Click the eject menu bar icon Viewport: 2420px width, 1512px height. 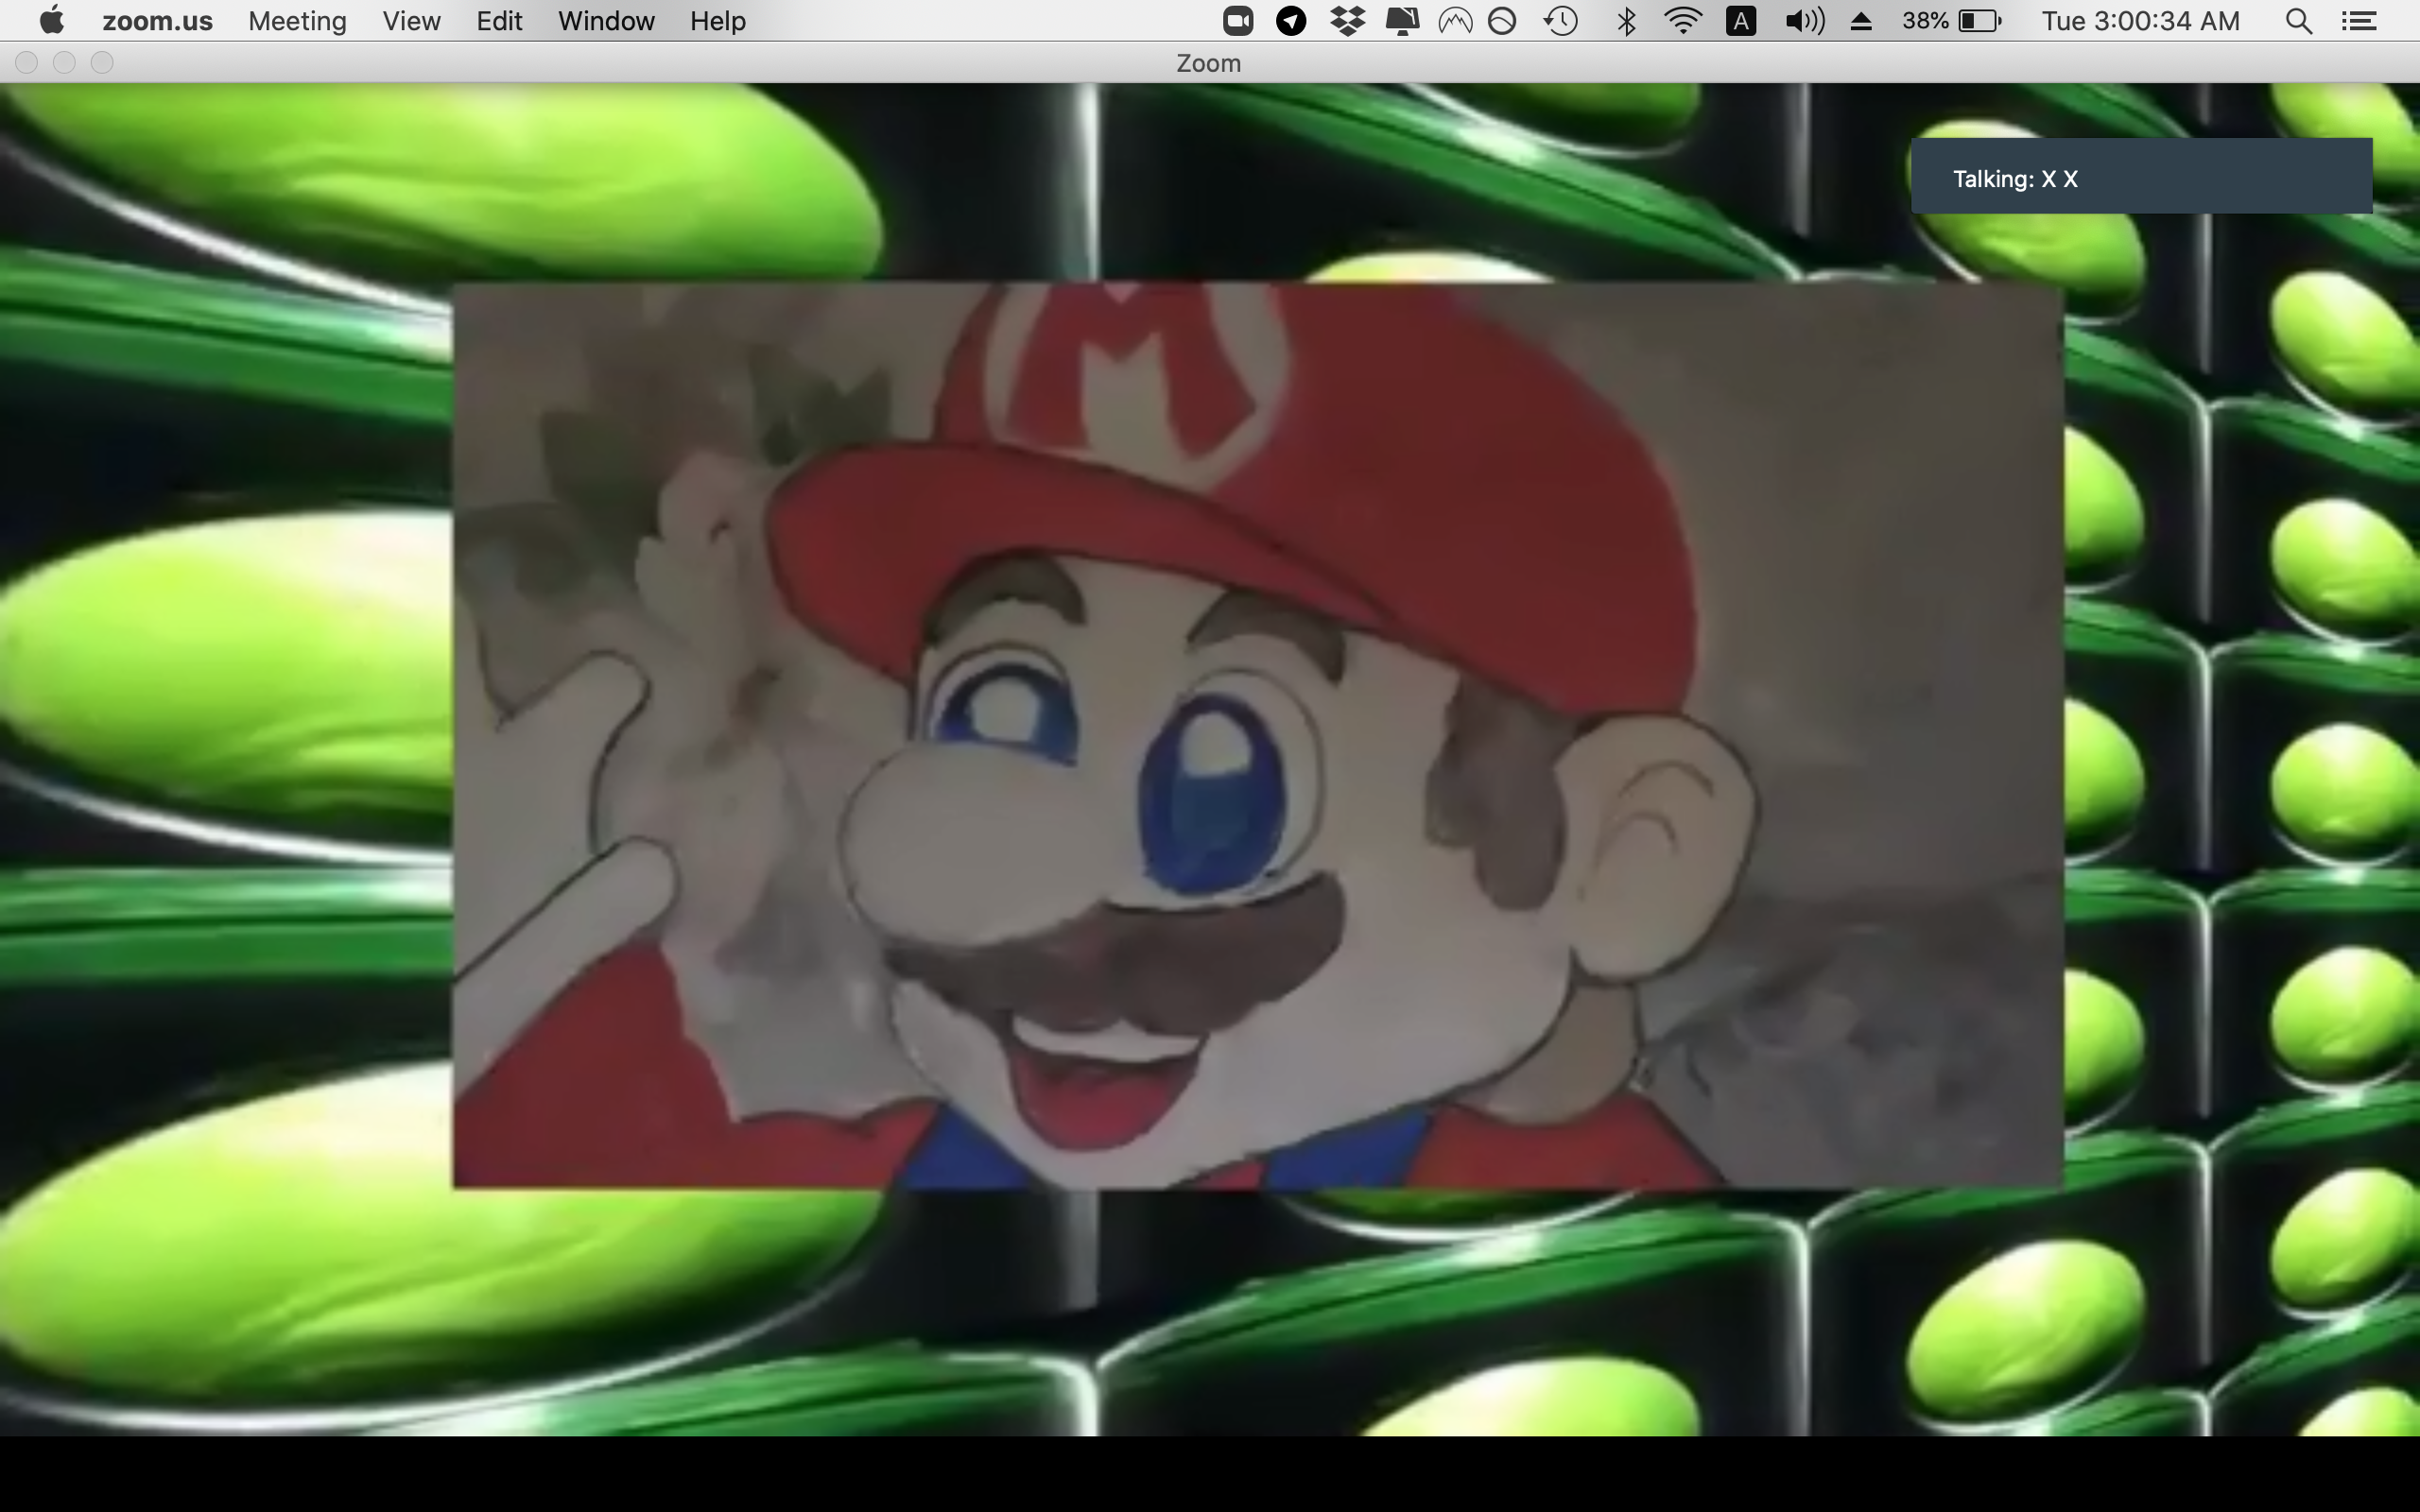pyautogui.click(x=1861, y=21)
